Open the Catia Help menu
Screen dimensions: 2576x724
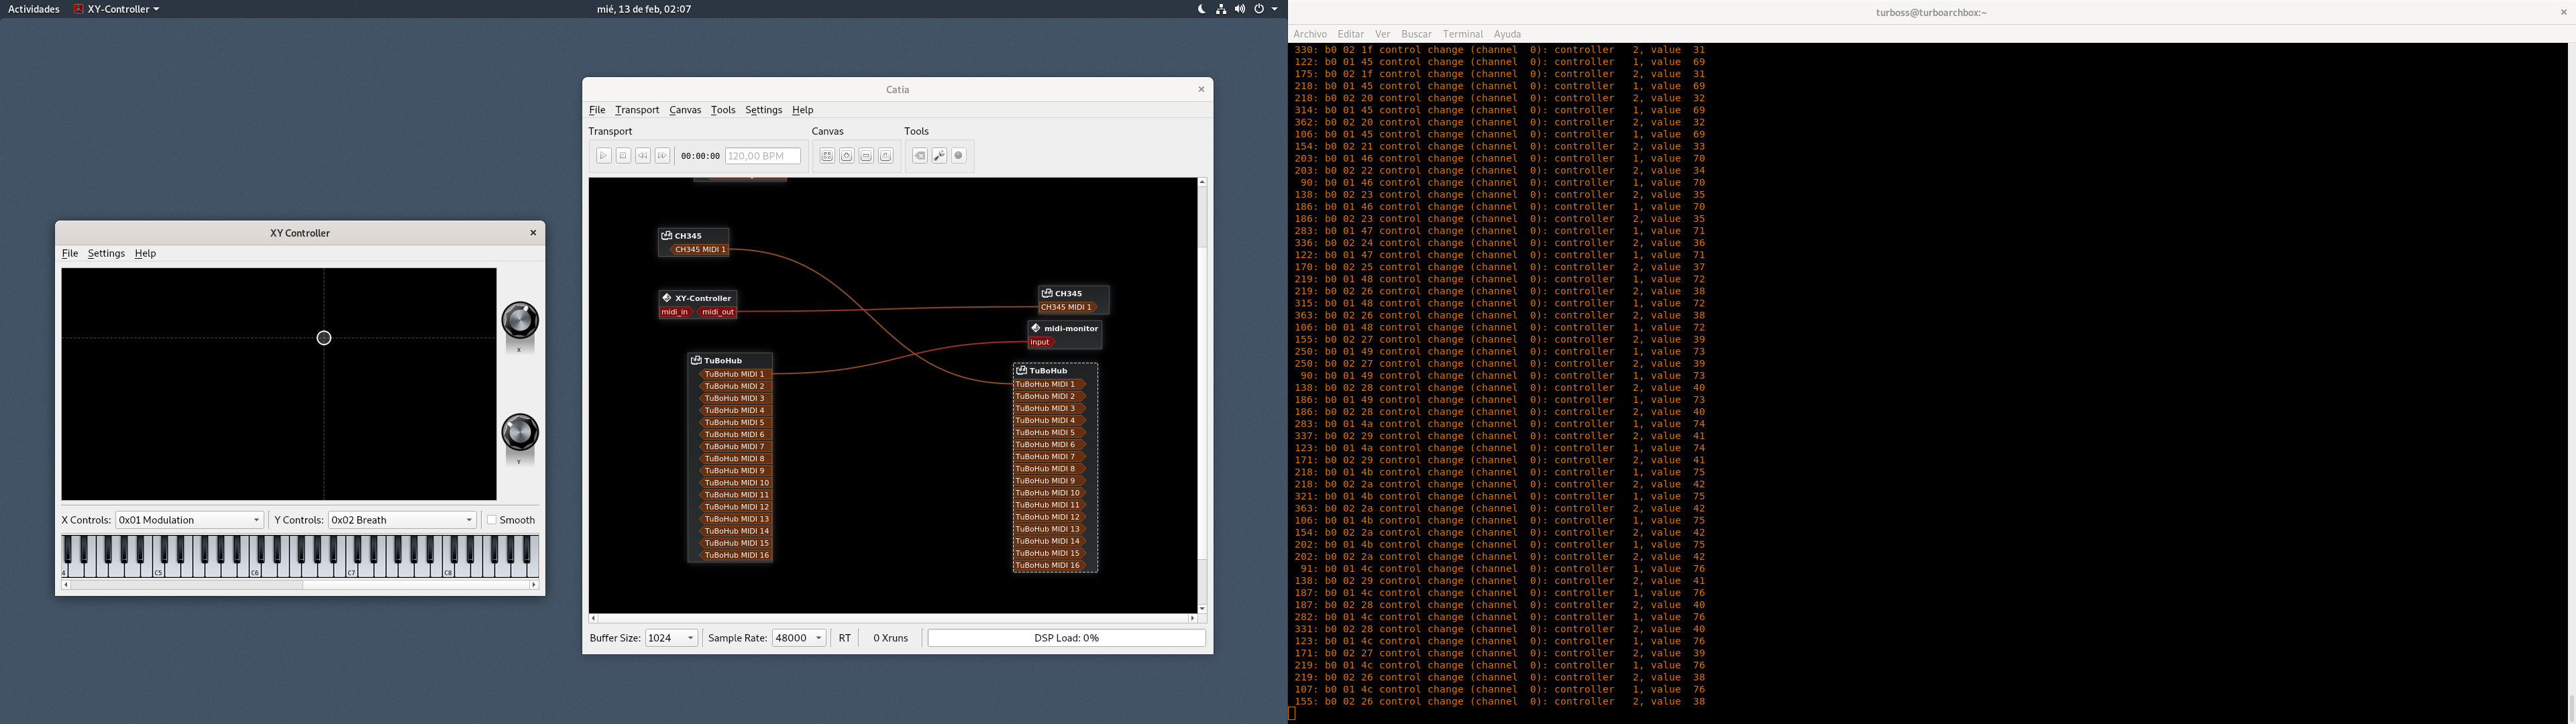[803, 110]
